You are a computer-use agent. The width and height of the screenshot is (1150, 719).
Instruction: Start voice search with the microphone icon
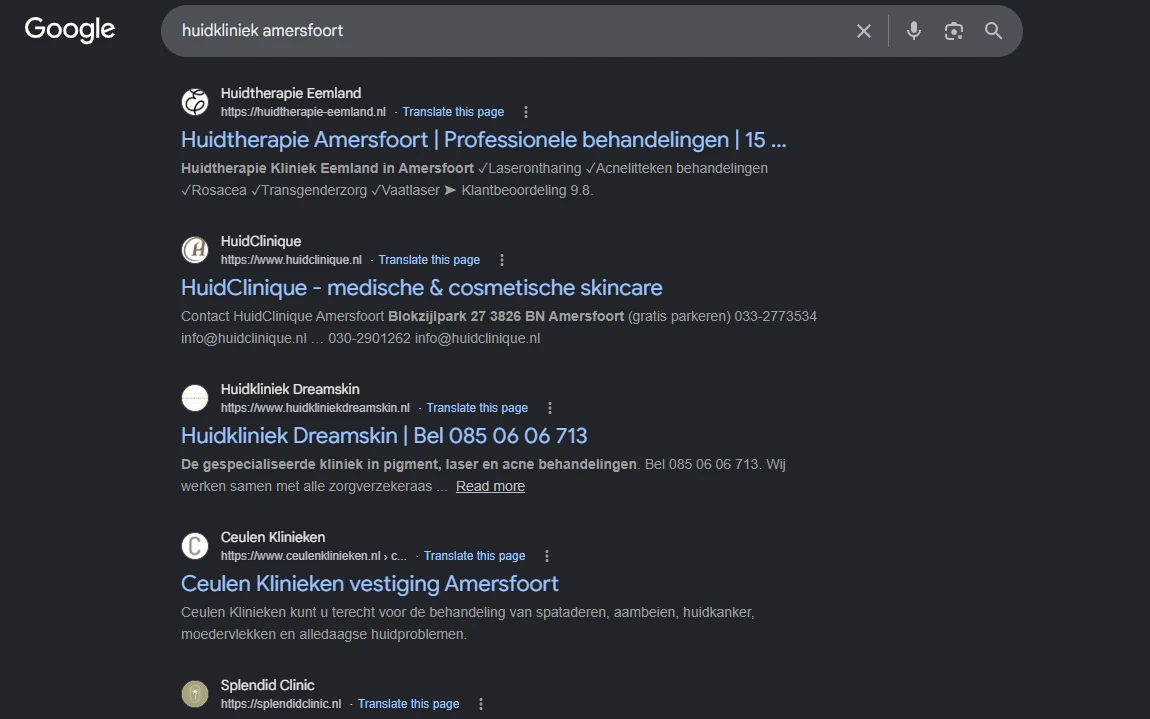coord(914,31)
